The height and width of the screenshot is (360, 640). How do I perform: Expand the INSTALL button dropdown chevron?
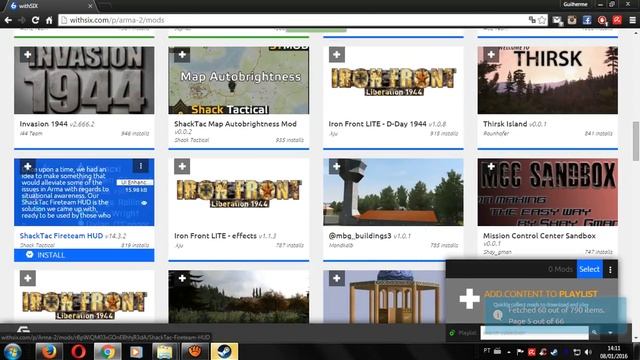tap(29, 255)
